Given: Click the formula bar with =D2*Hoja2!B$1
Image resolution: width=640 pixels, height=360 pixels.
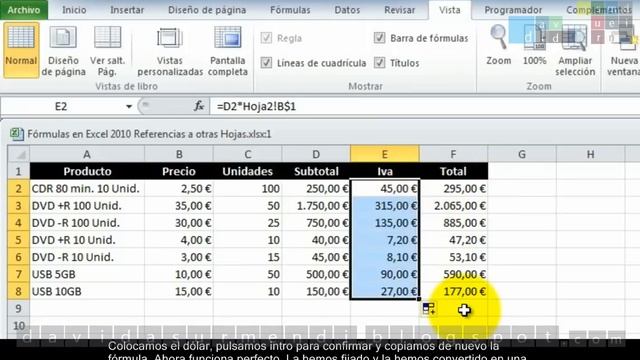Looking at the screenshot, I should (x=424, y=107).
